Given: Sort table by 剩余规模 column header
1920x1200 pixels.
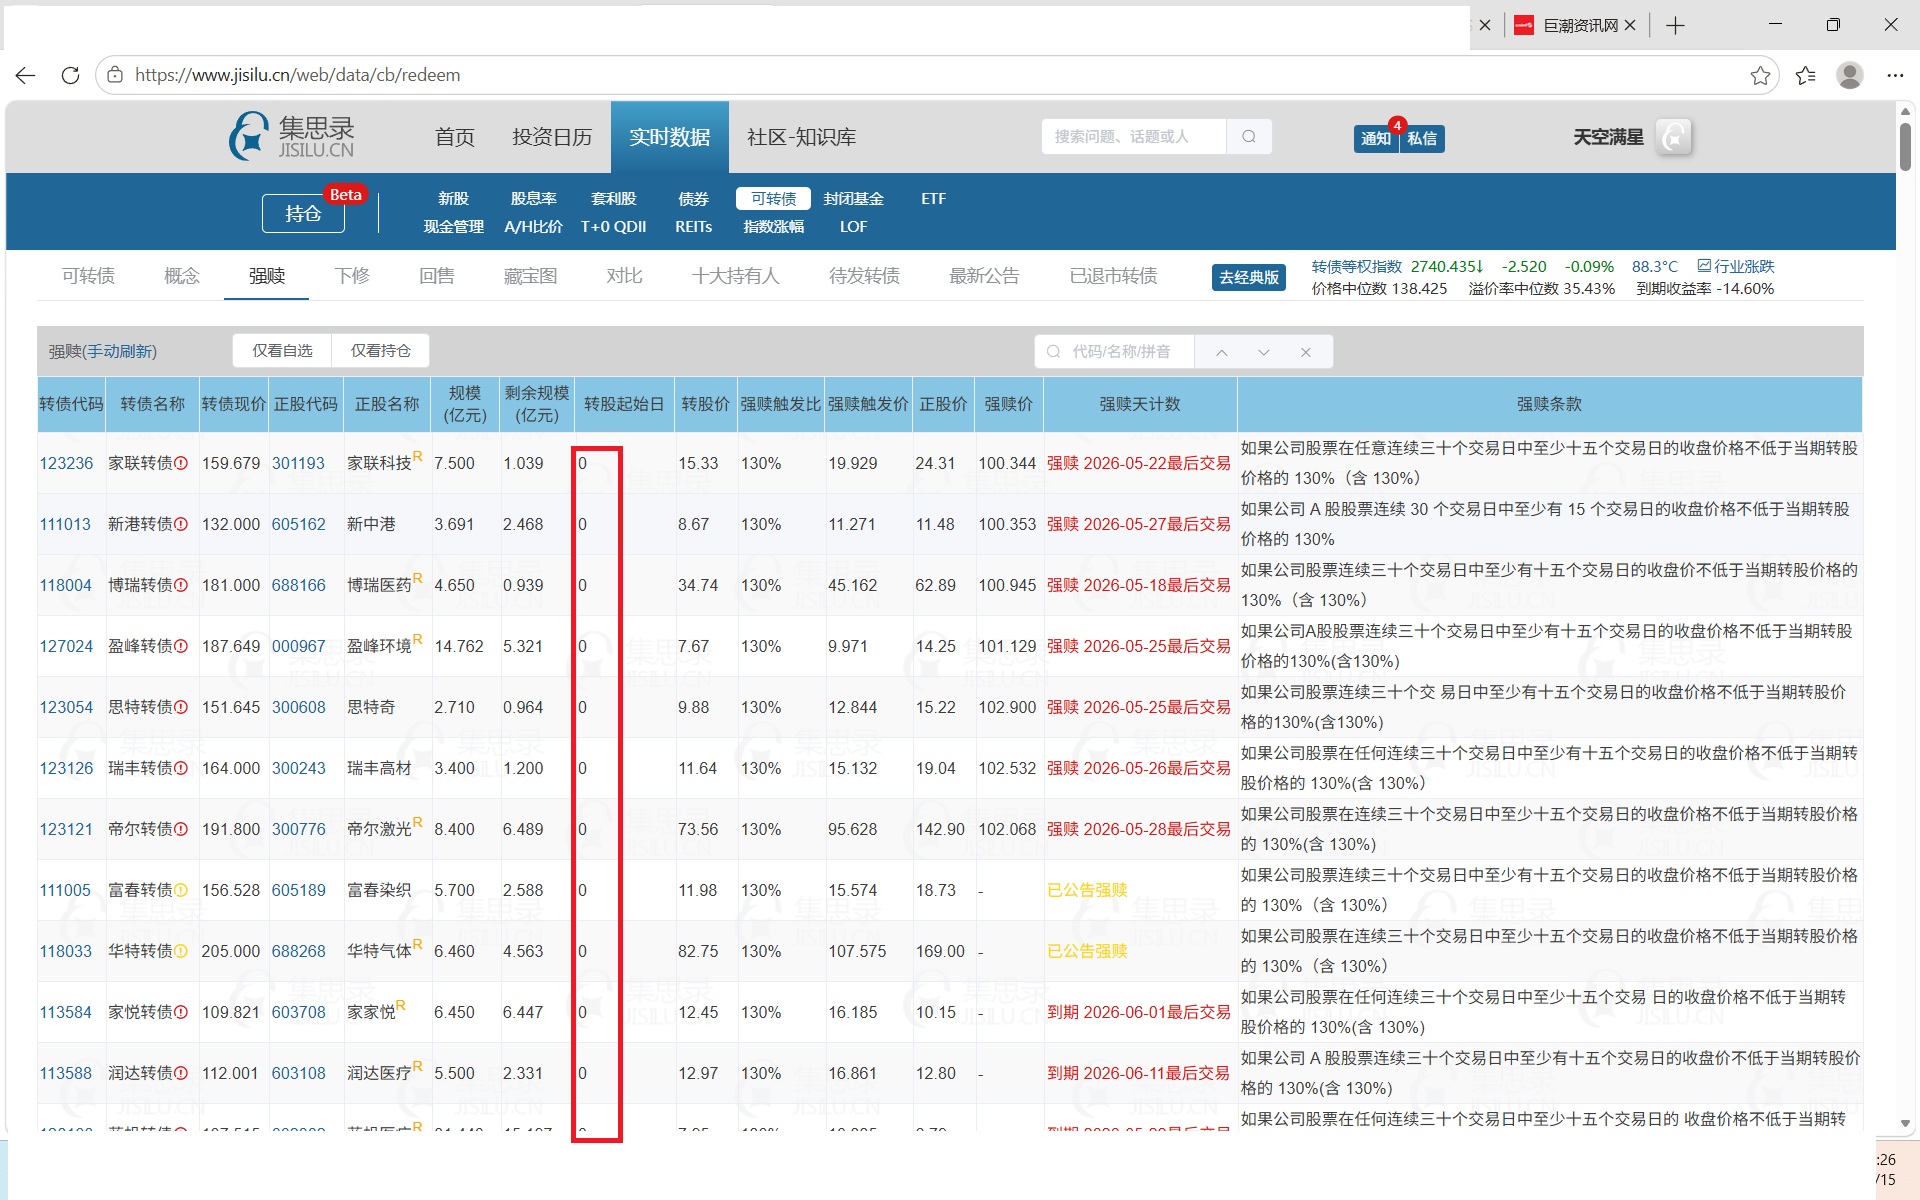Looking at the screenshot, I should coord(537,404).
